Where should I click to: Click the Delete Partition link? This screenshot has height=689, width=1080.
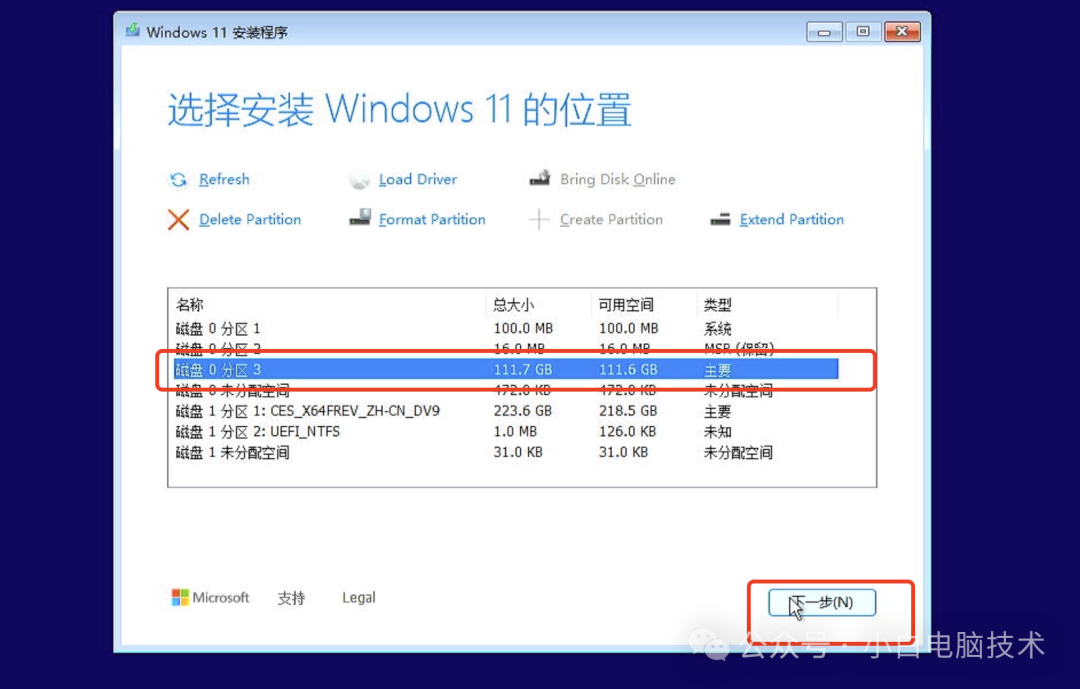click(x=250, y=219)
